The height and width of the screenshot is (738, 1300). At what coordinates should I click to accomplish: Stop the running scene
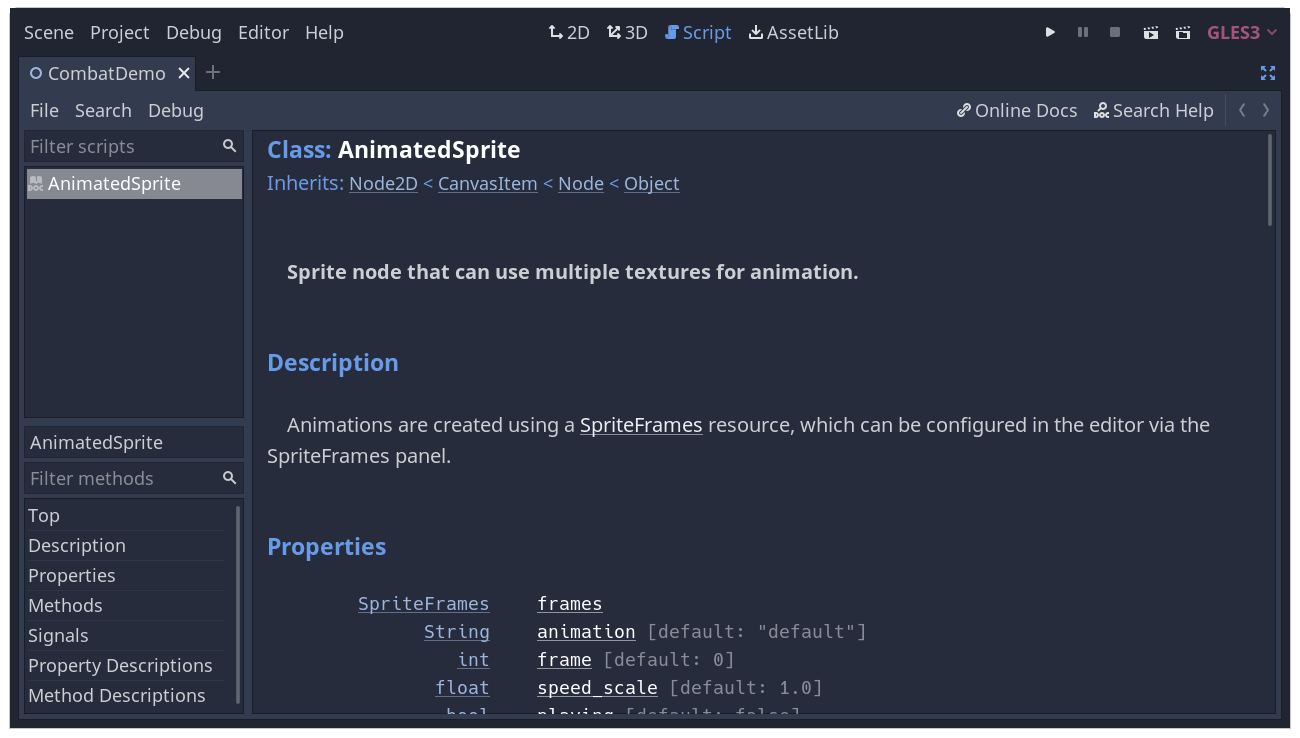coord(1114,32)
